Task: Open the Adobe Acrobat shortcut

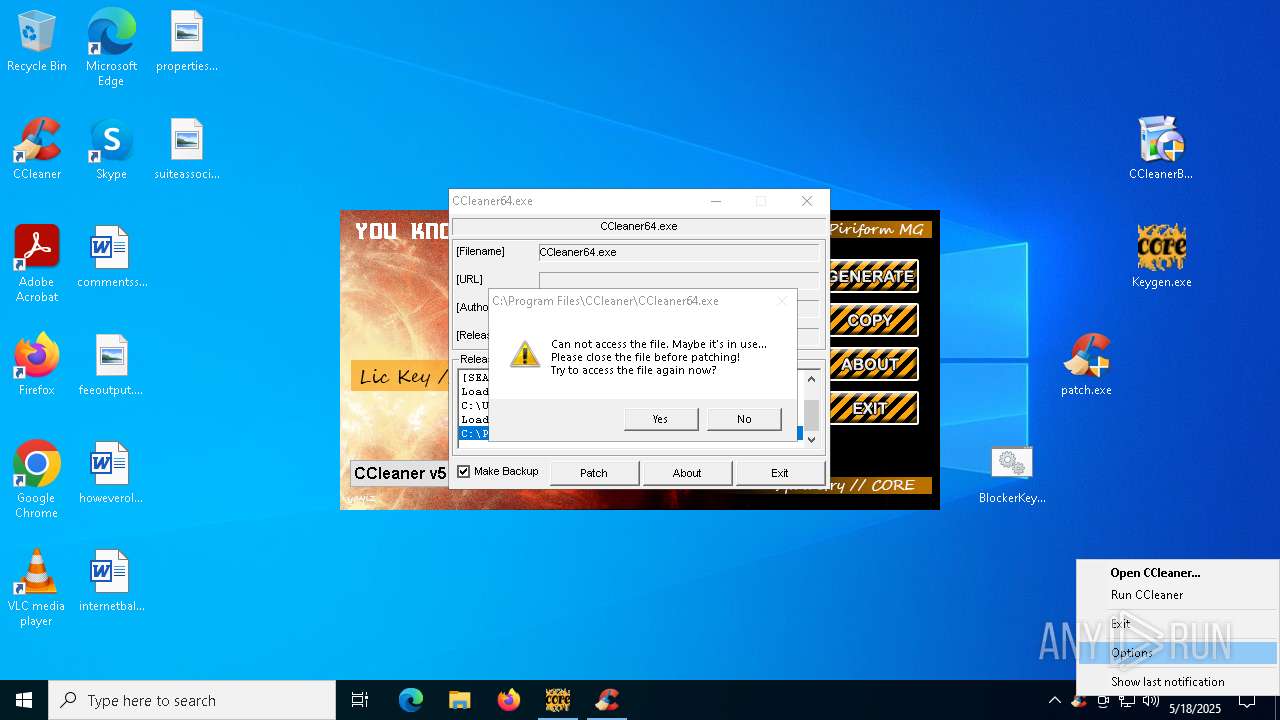Action: (37, 264)
